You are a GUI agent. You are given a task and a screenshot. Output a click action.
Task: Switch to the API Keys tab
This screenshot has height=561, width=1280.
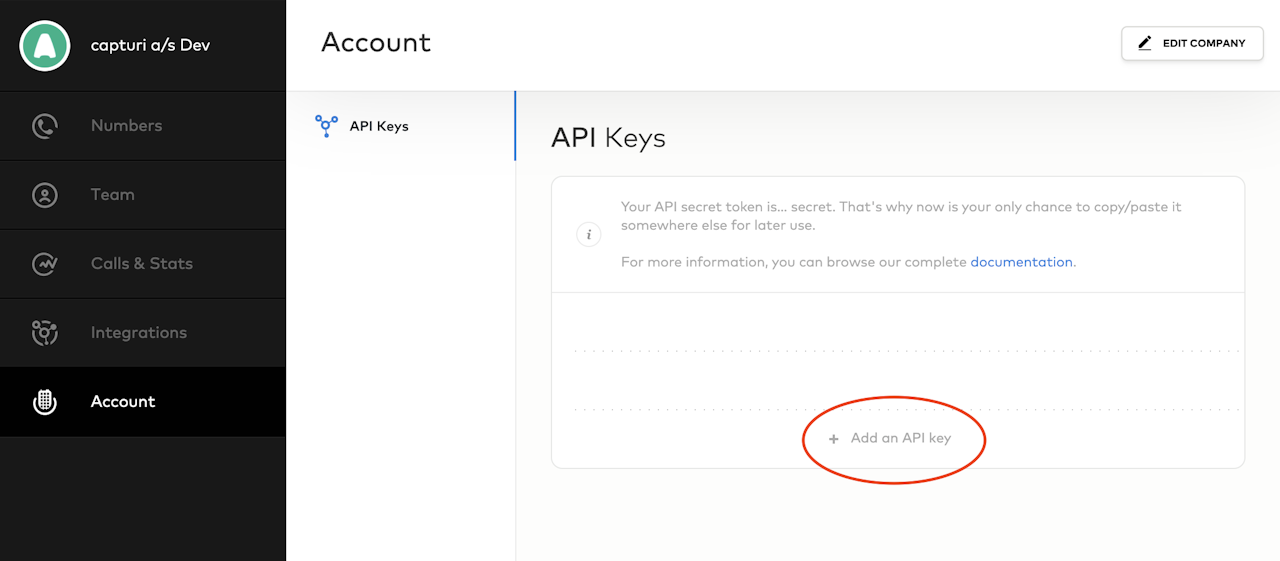pos(379,127)
